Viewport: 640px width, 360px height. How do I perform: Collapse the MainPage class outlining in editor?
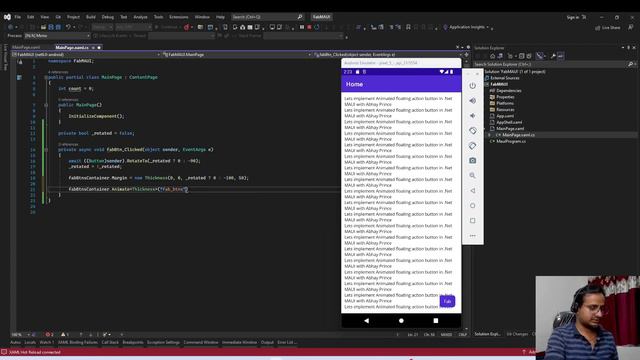(x=46, y=77)
